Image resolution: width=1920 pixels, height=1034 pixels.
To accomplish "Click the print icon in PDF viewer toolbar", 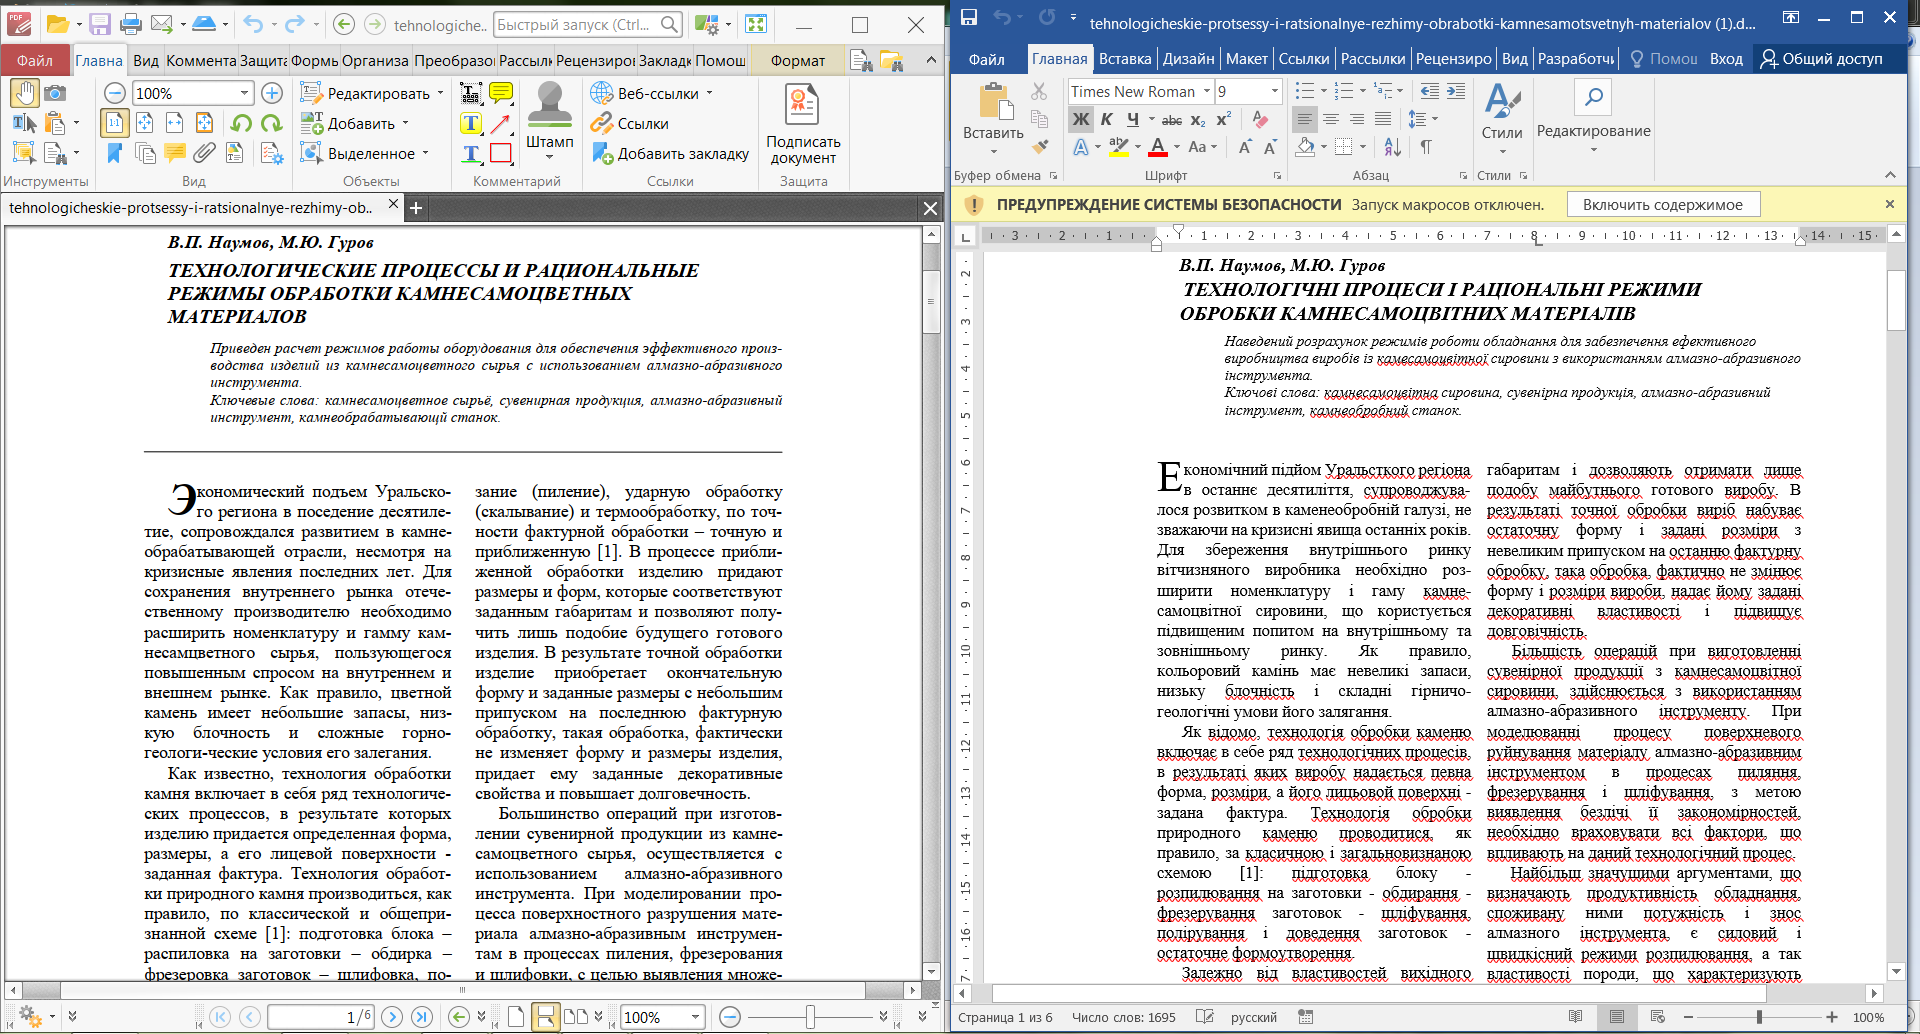I will coord(131,24).
